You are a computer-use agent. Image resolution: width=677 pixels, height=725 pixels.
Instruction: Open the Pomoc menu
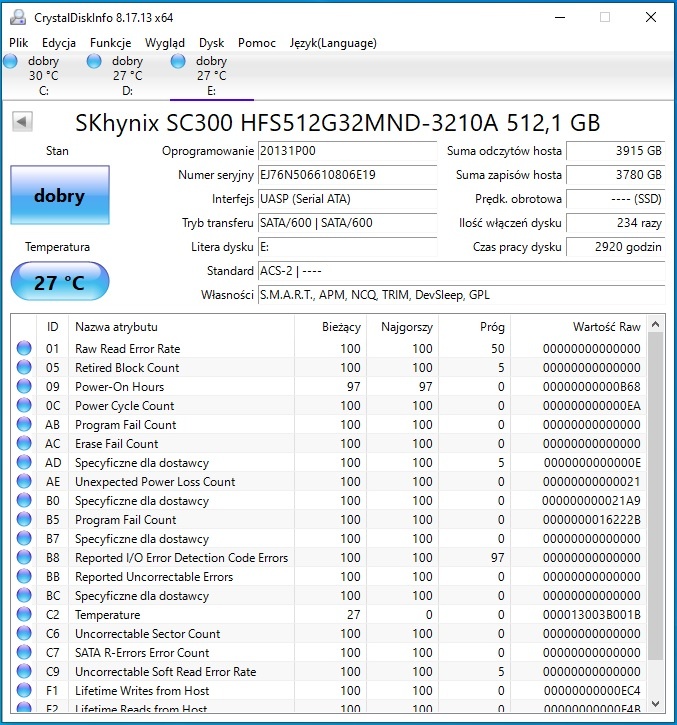tap(257, 43)
